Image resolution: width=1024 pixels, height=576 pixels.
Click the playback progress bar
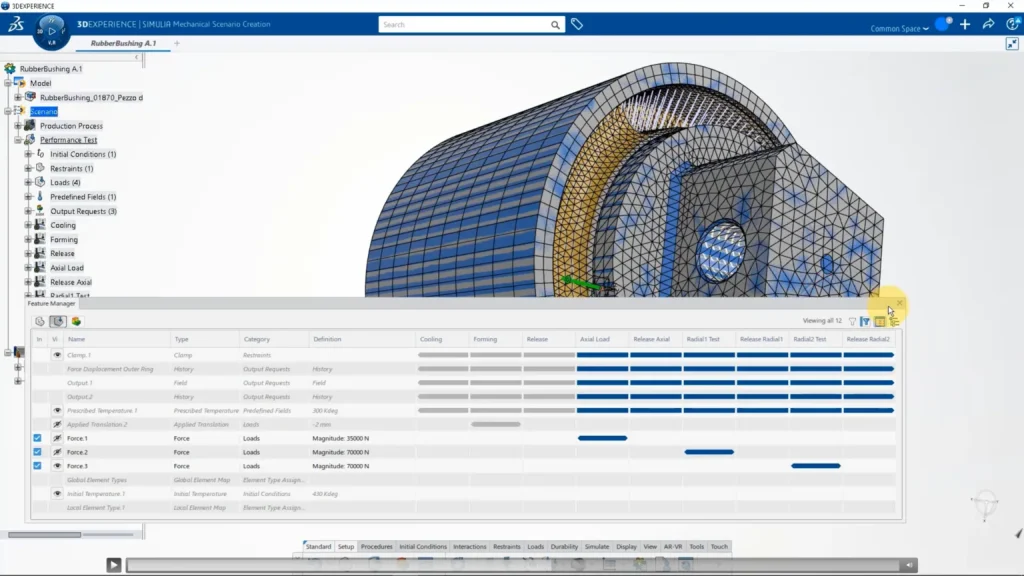tap(513, 566)
